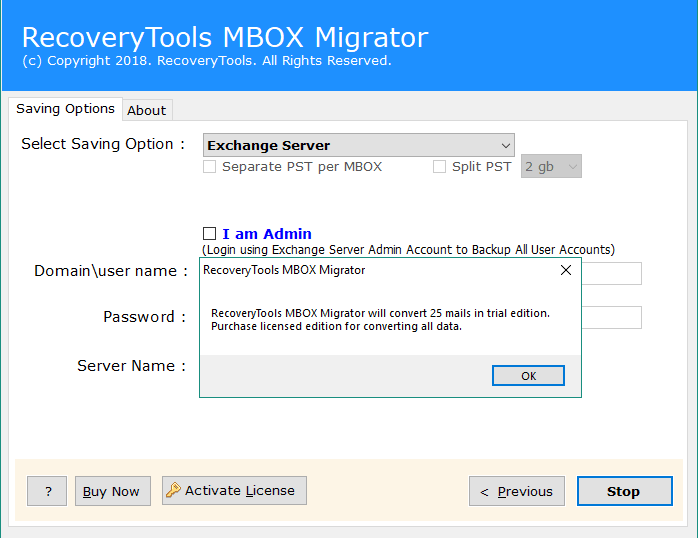
Task: Click the trial edition message text
Action: [x=380, y=320]
